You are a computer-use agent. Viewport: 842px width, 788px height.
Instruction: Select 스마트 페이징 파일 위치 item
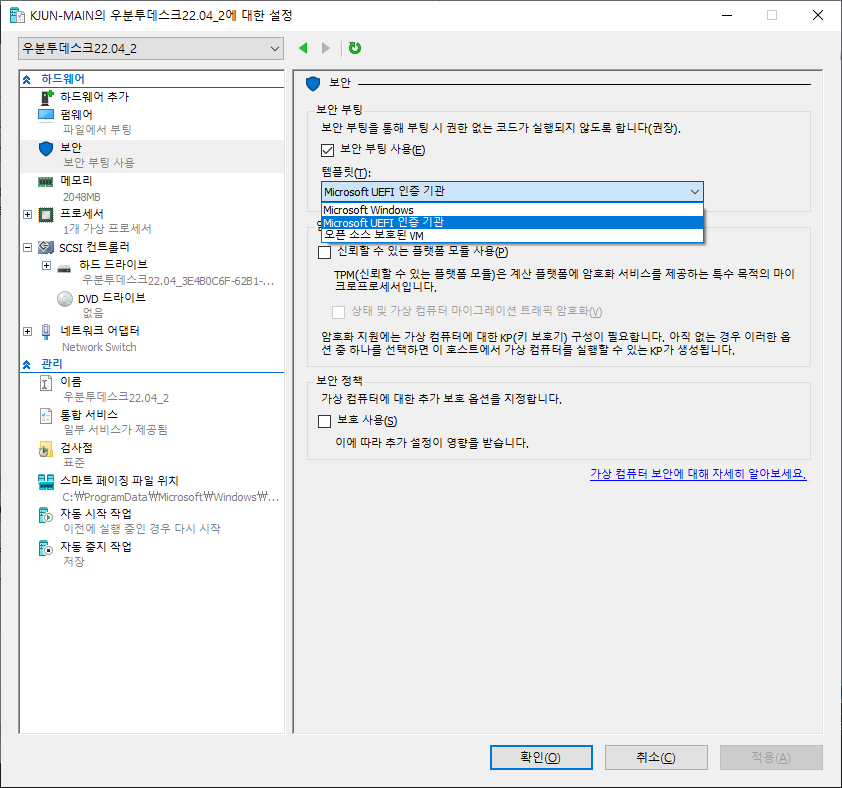click(152, 489)
